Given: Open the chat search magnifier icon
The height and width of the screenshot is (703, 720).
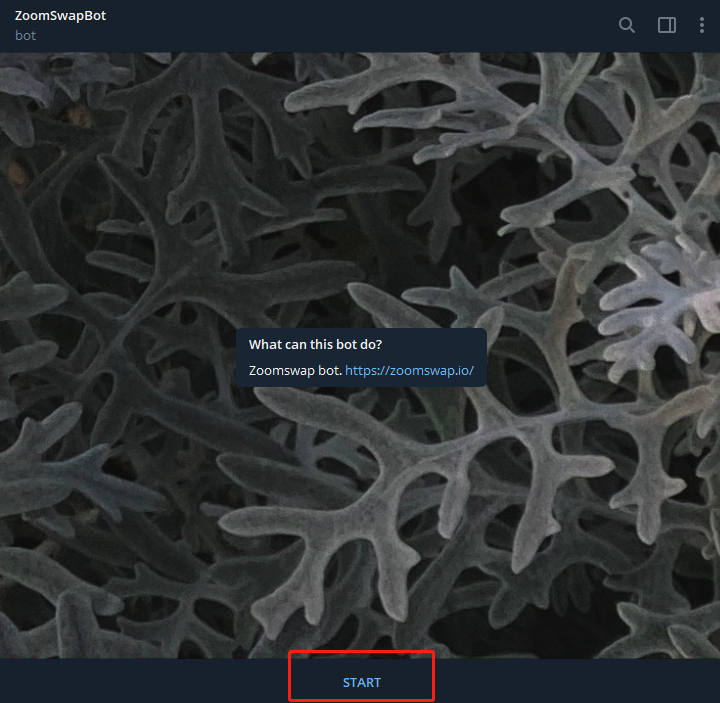Looking at the screenshot, I should [626, 25].
